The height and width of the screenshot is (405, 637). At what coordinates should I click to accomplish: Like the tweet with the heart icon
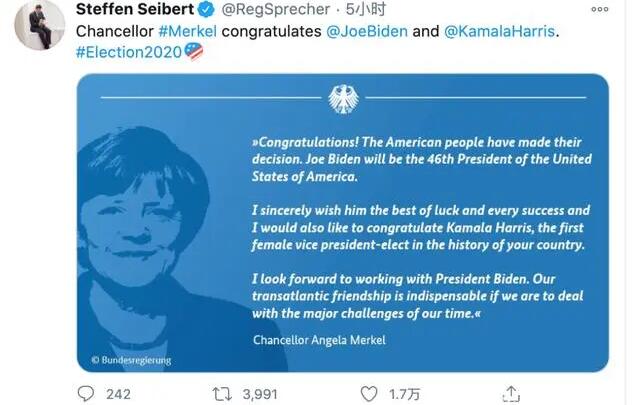(x=370, y=393)
